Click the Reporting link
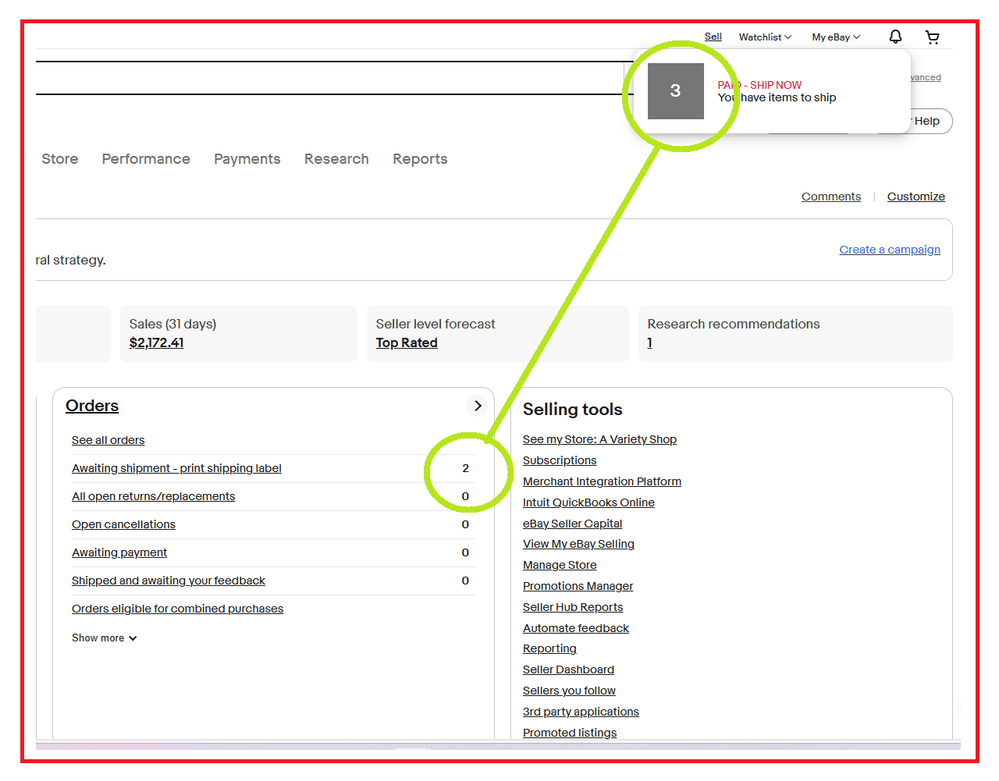 [549, 648]
